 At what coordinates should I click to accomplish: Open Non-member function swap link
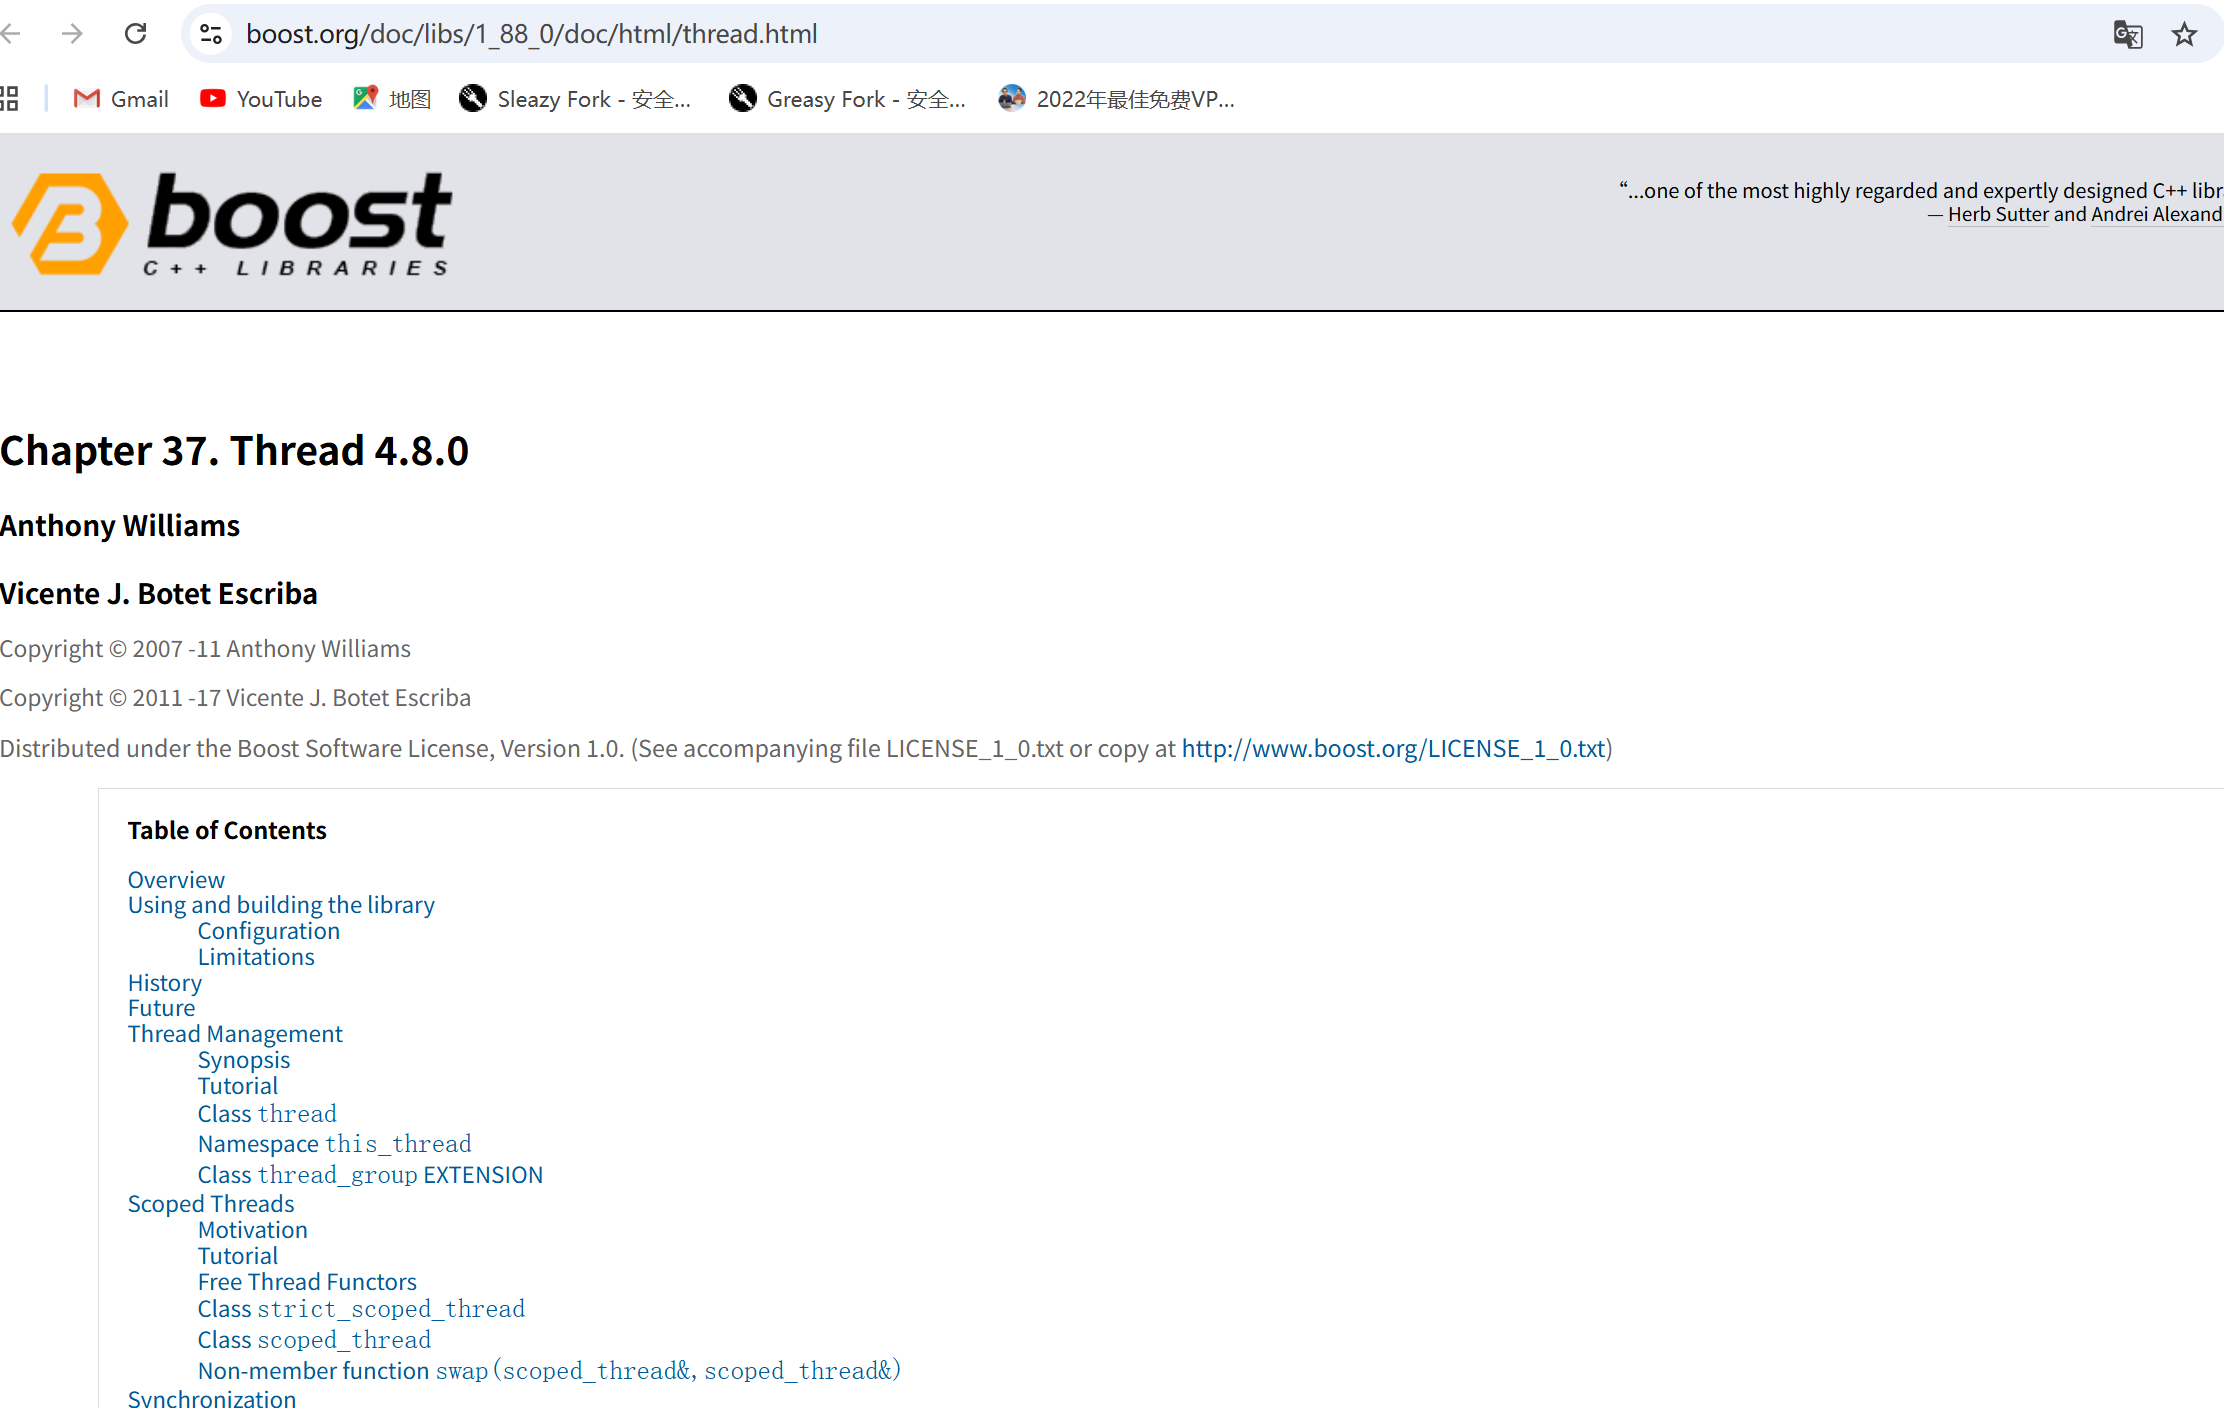(x=549, y=1371)
